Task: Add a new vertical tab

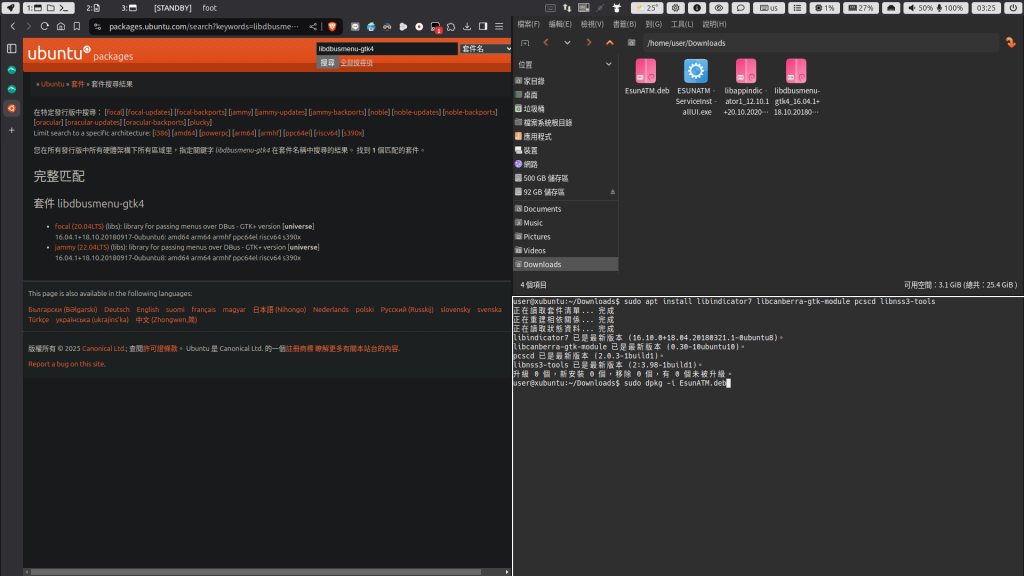Action: [x=12, y=130]
